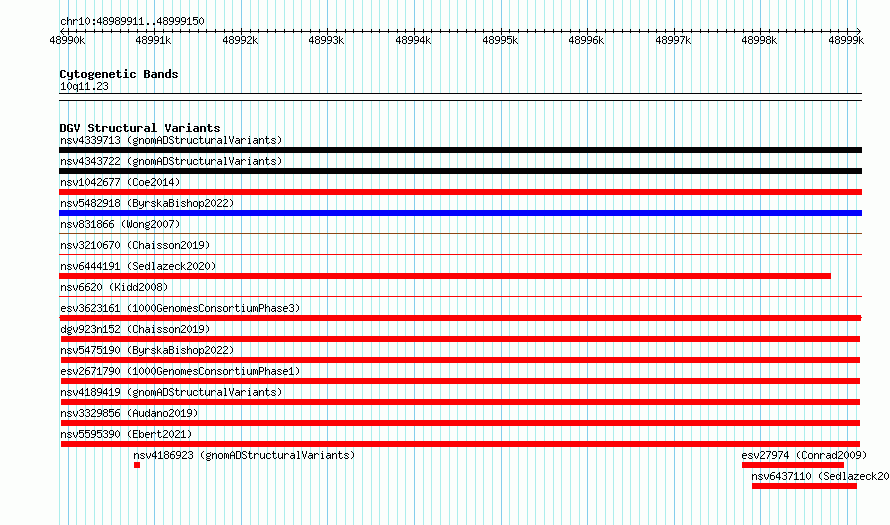Screen dimensions: 890x525
Task: Open variant nsv4339713 label
Action: coord(171,140)
